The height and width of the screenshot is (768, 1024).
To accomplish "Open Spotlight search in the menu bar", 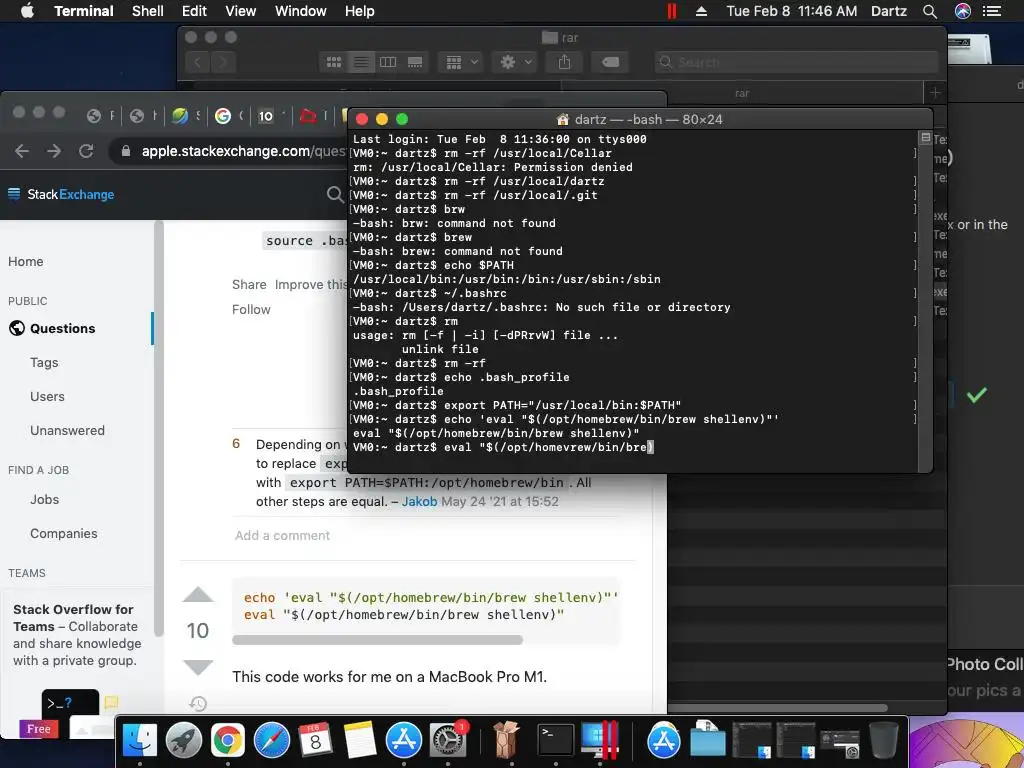I will click(930, 11).
